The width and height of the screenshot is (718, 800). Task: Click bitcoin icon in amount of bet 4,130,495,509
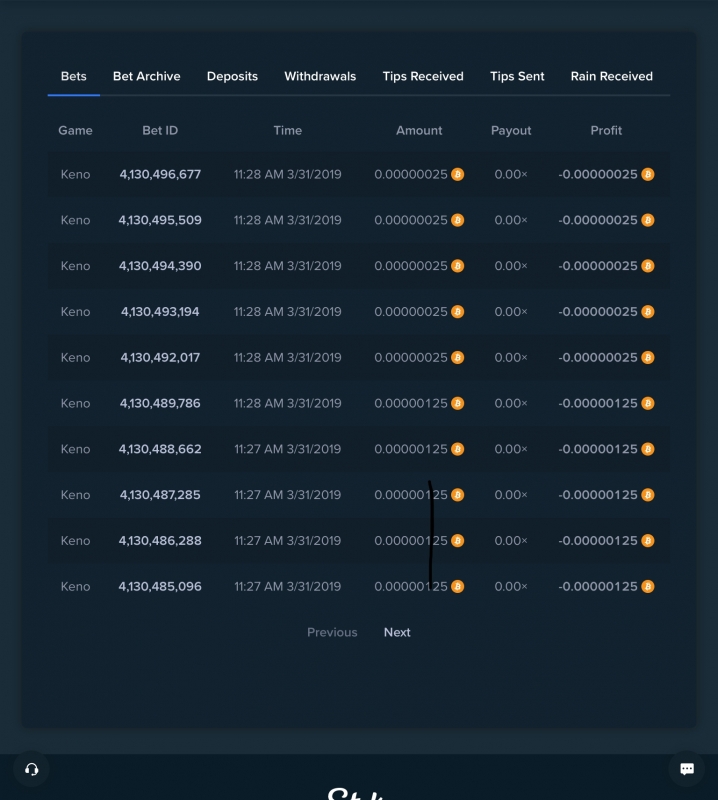click(x=458, y=220)
